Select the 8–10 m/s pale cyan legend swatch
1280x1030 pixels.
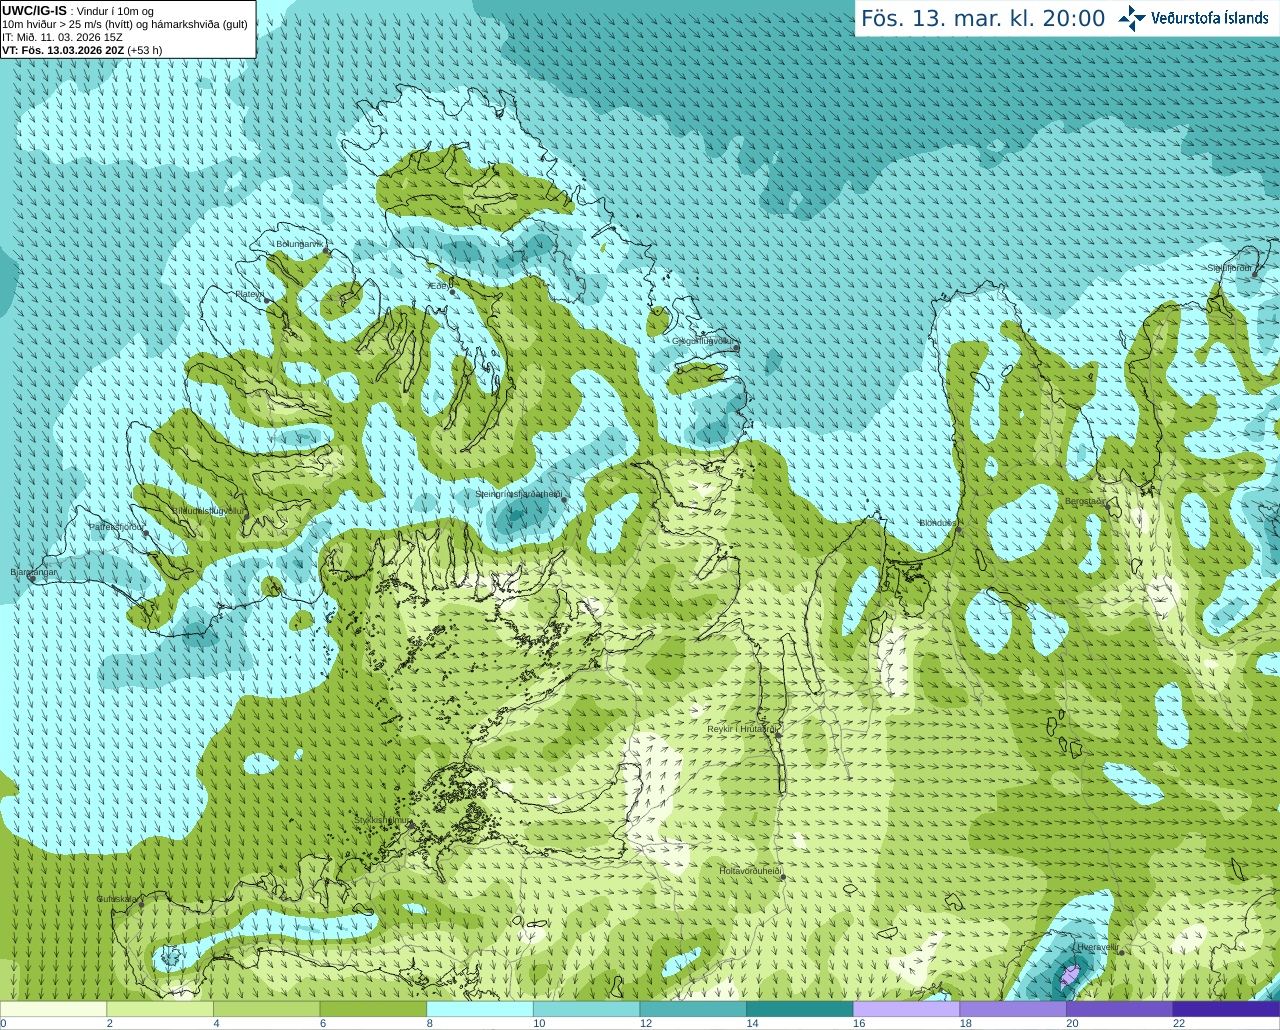pos(480,1009)
